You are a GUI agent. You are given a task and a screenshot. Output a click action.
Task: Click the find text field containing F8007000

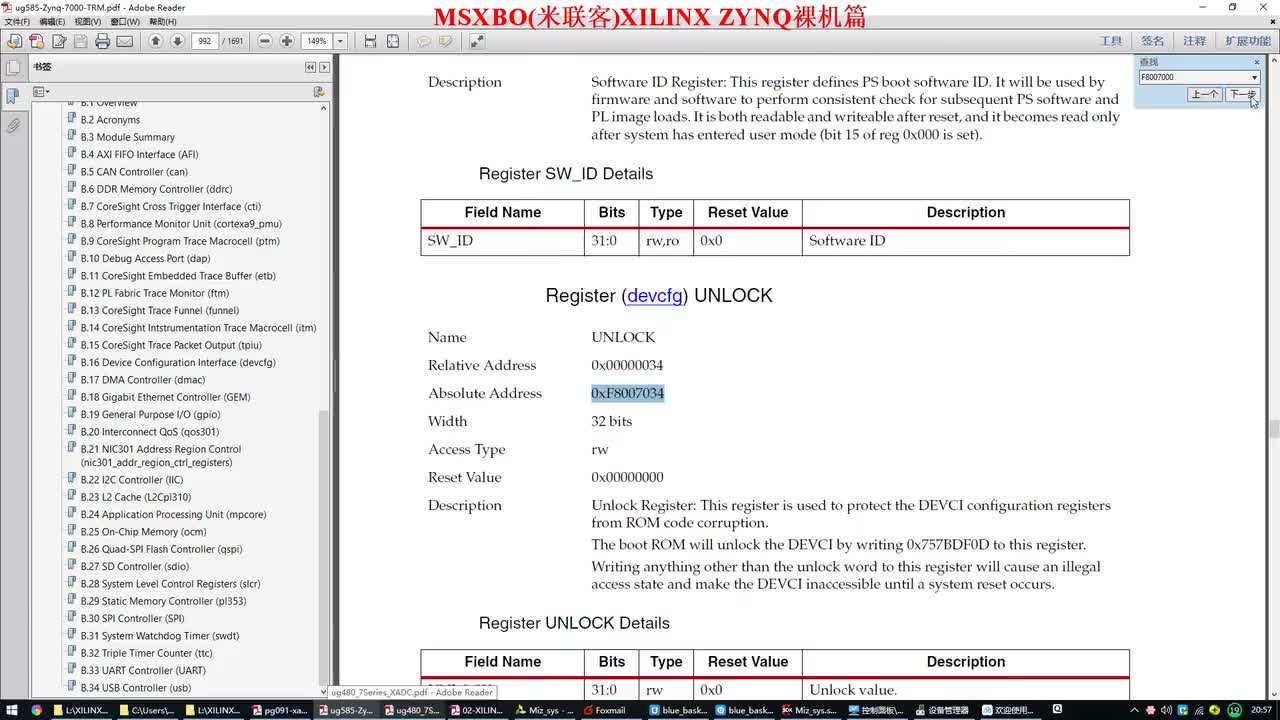coord(1194,77)
